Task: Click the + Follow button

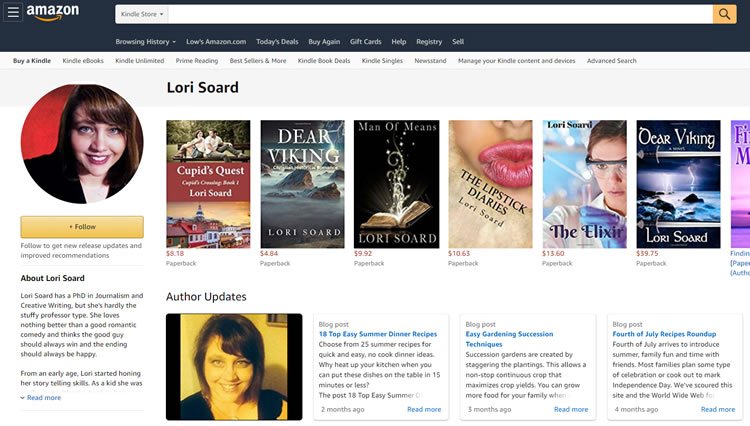Action: coord(82,227)
